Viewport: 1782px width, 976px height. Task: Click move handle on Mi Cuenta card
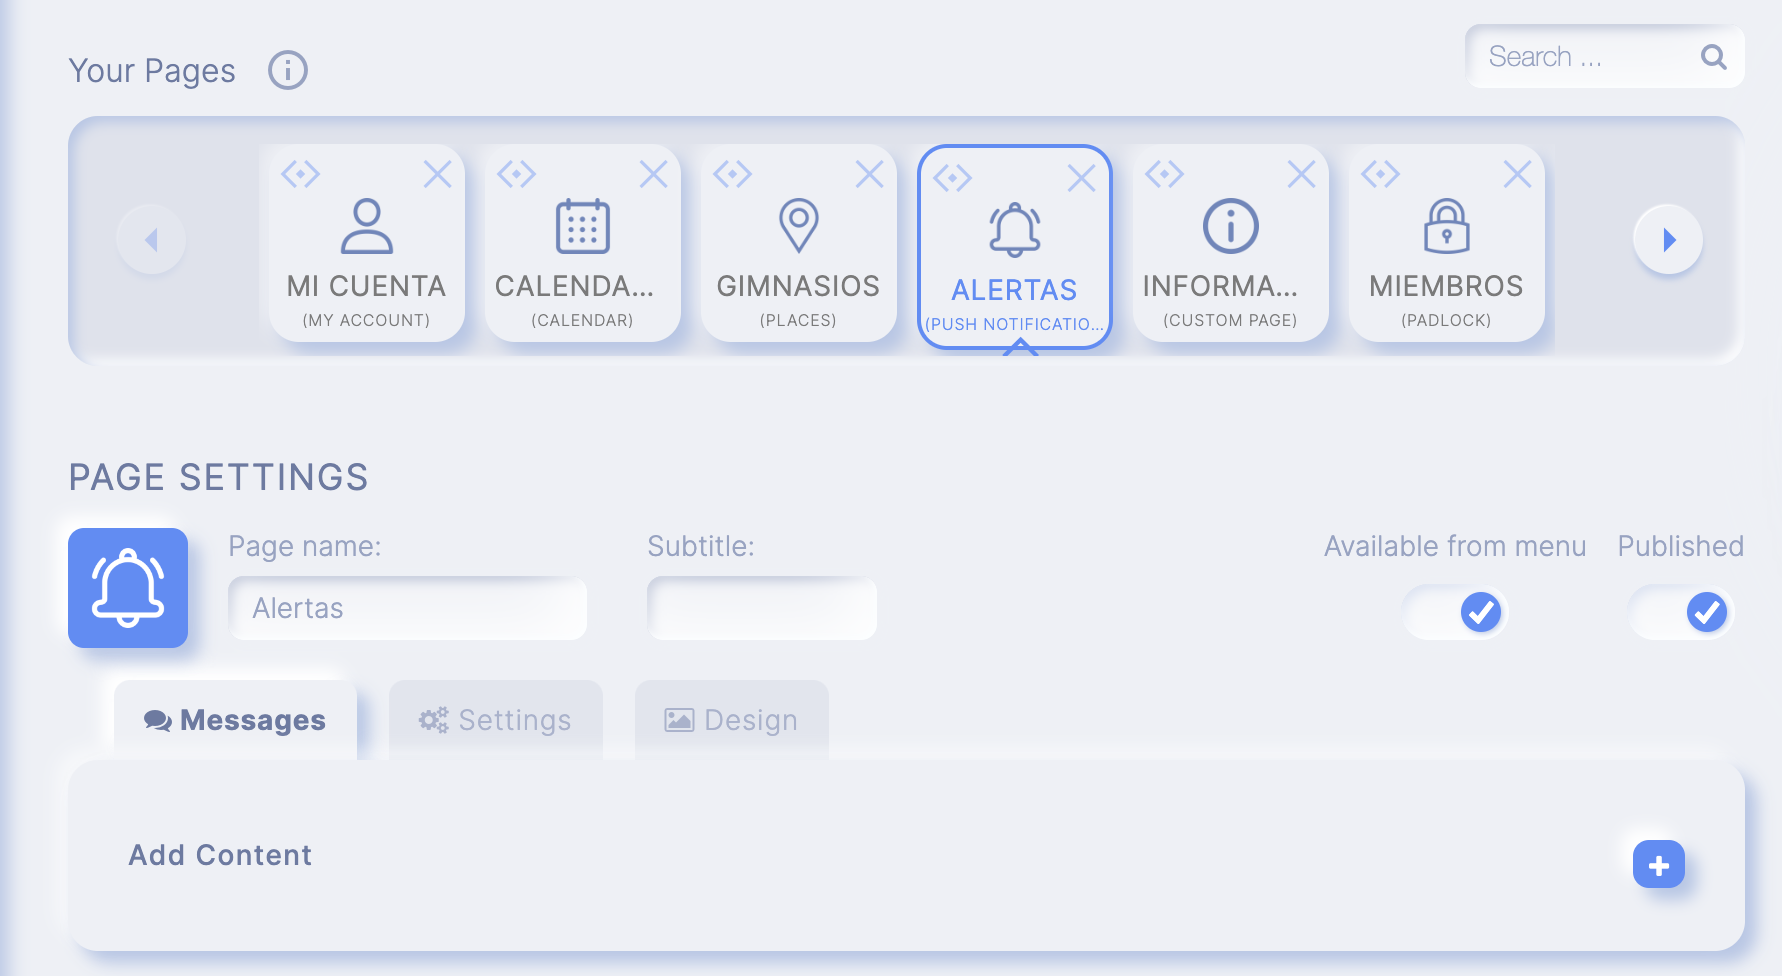coord(300,174)
